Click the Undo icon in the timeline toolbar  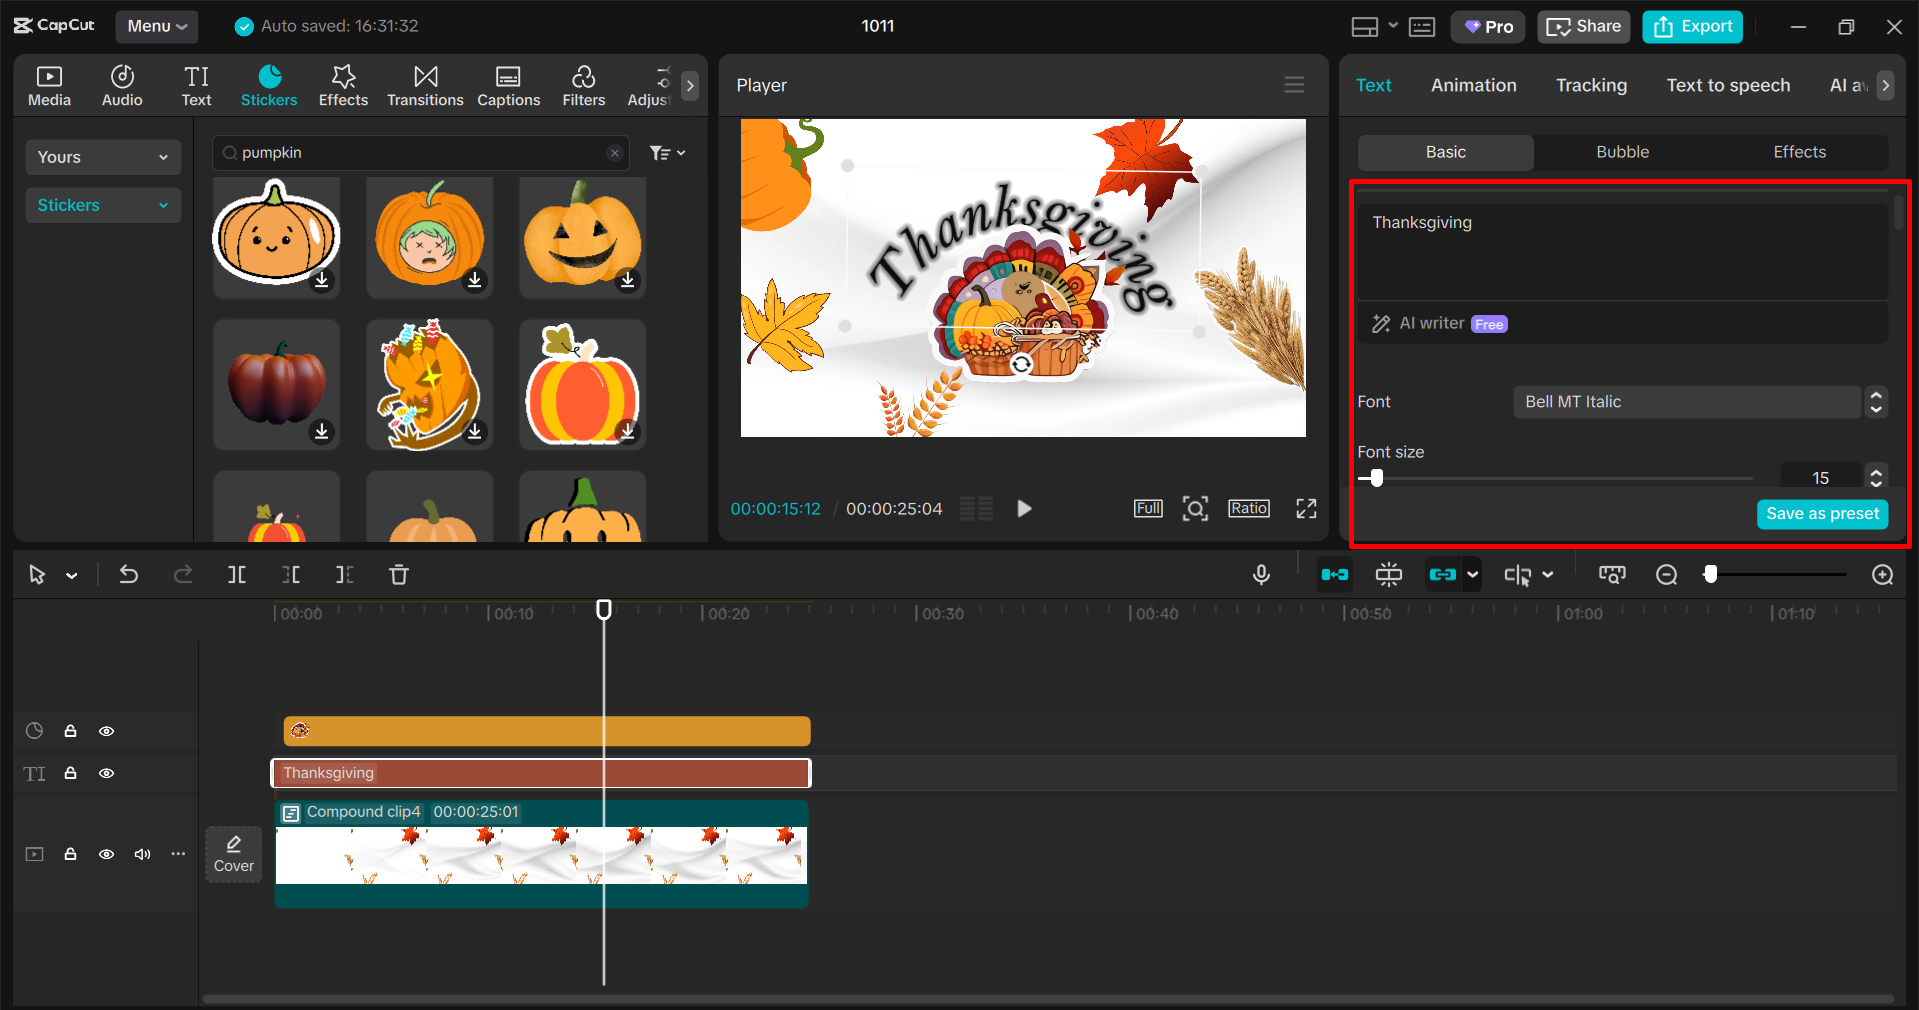click(128, 575)
